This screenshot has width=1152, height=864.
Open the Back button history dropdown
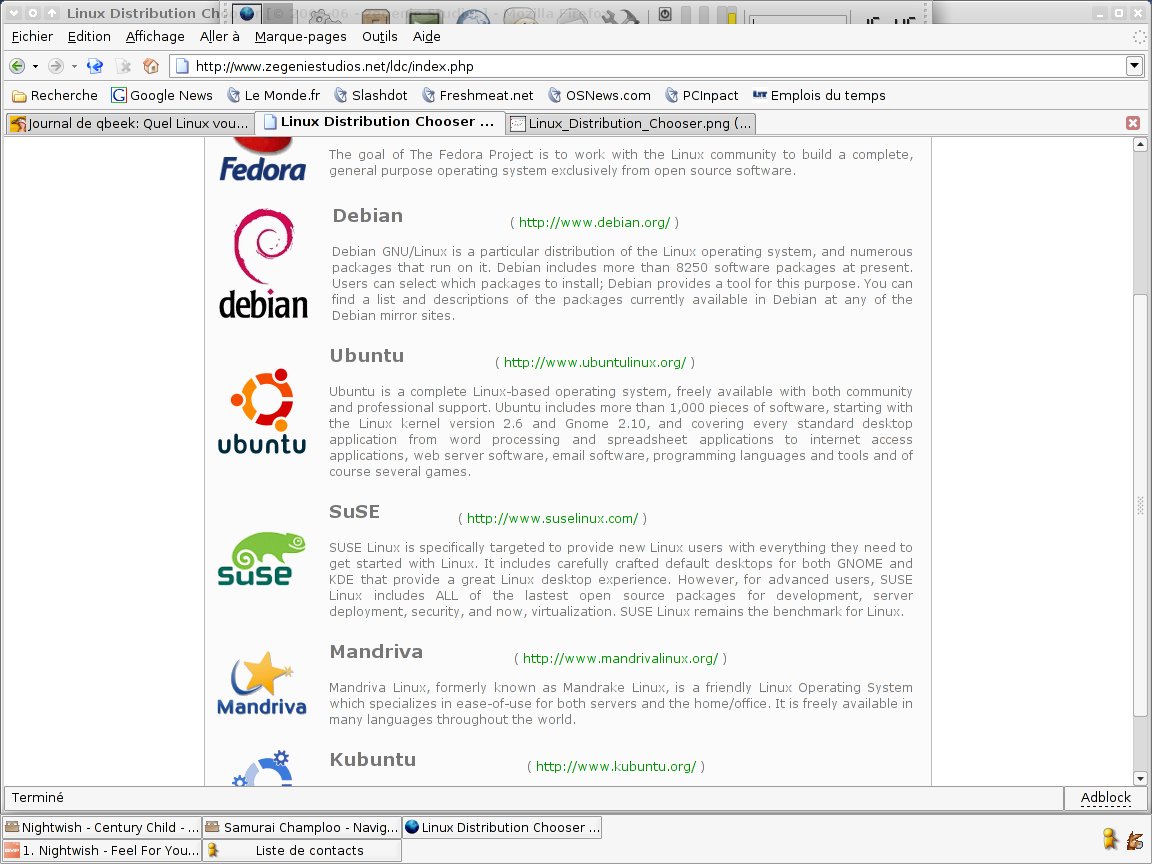tap(35, 66)
